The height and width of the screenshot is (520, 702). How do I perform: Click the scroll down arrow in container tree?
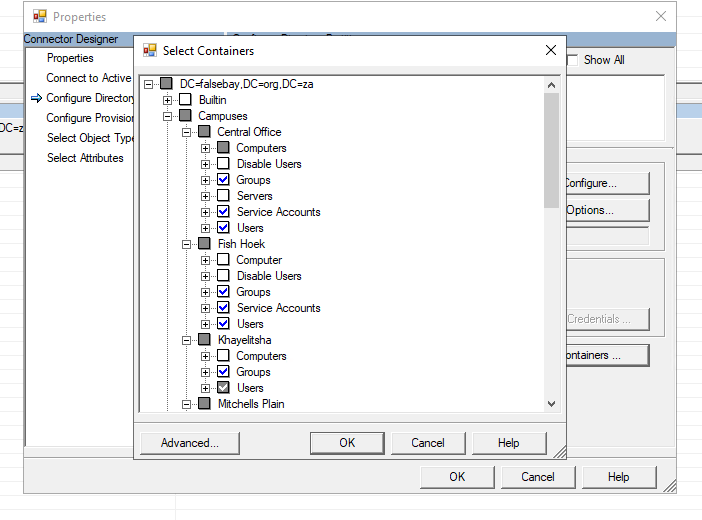click(551, 403)
